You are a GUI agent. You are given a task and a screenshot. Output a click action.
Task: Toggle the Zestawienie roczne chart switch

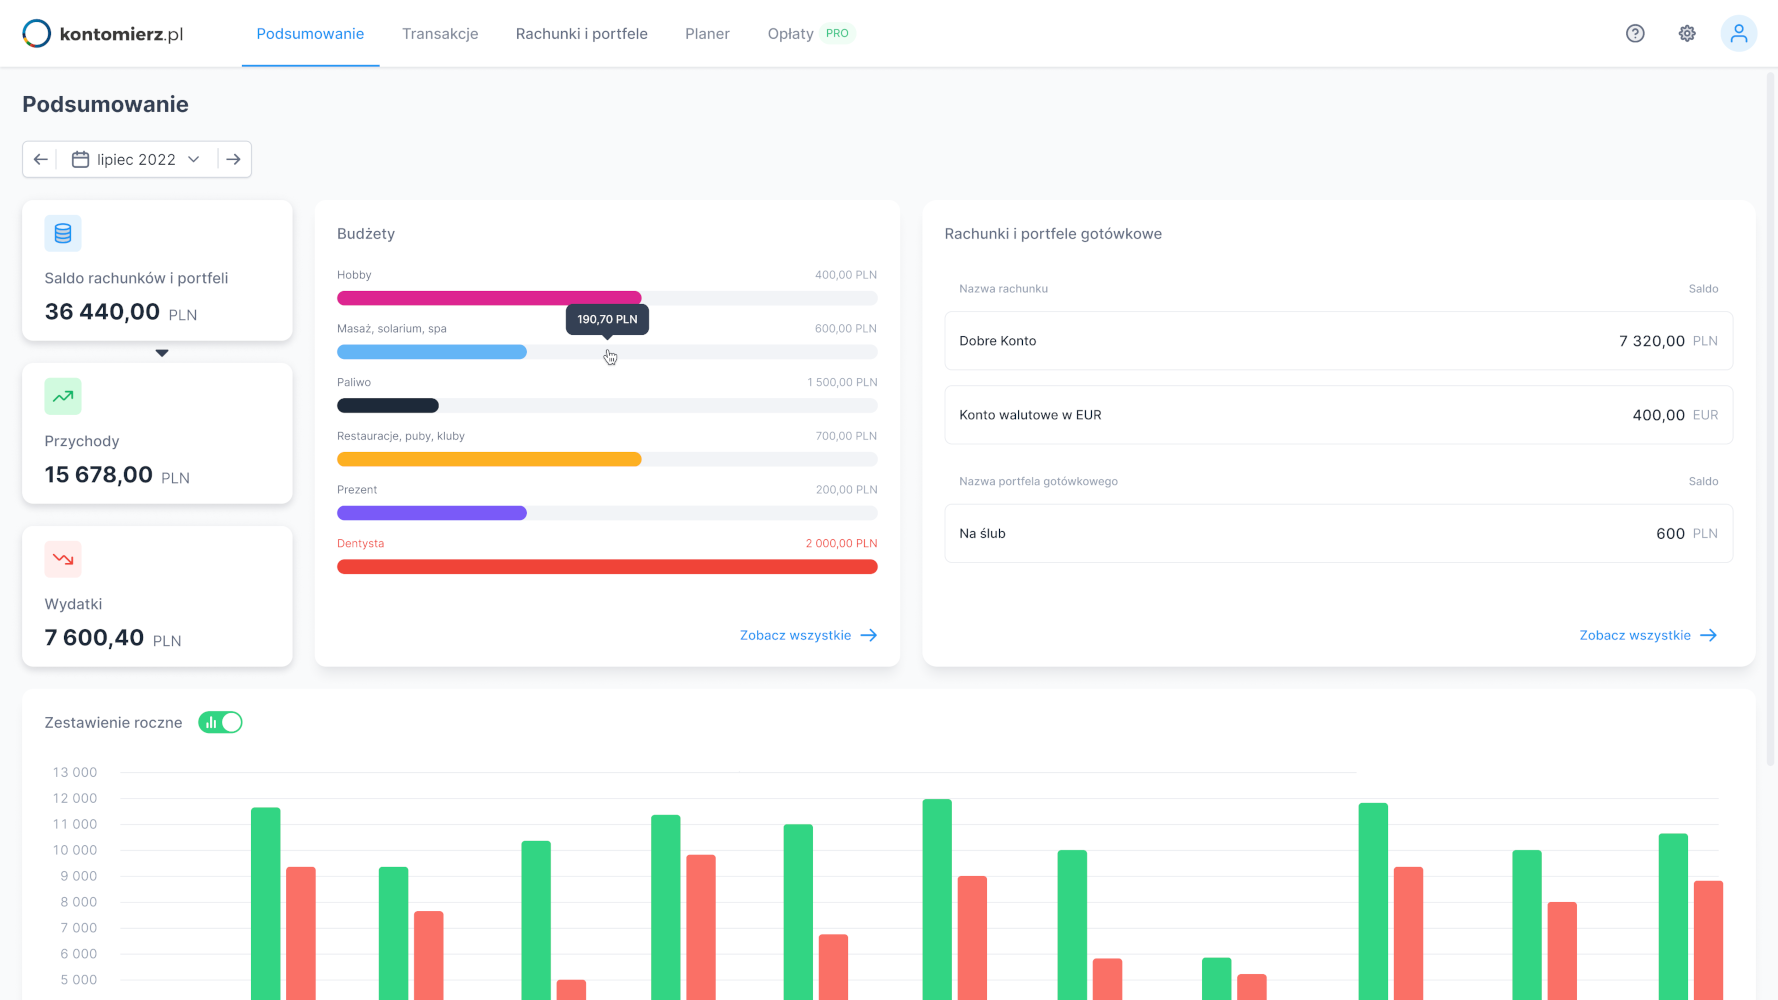220,722
